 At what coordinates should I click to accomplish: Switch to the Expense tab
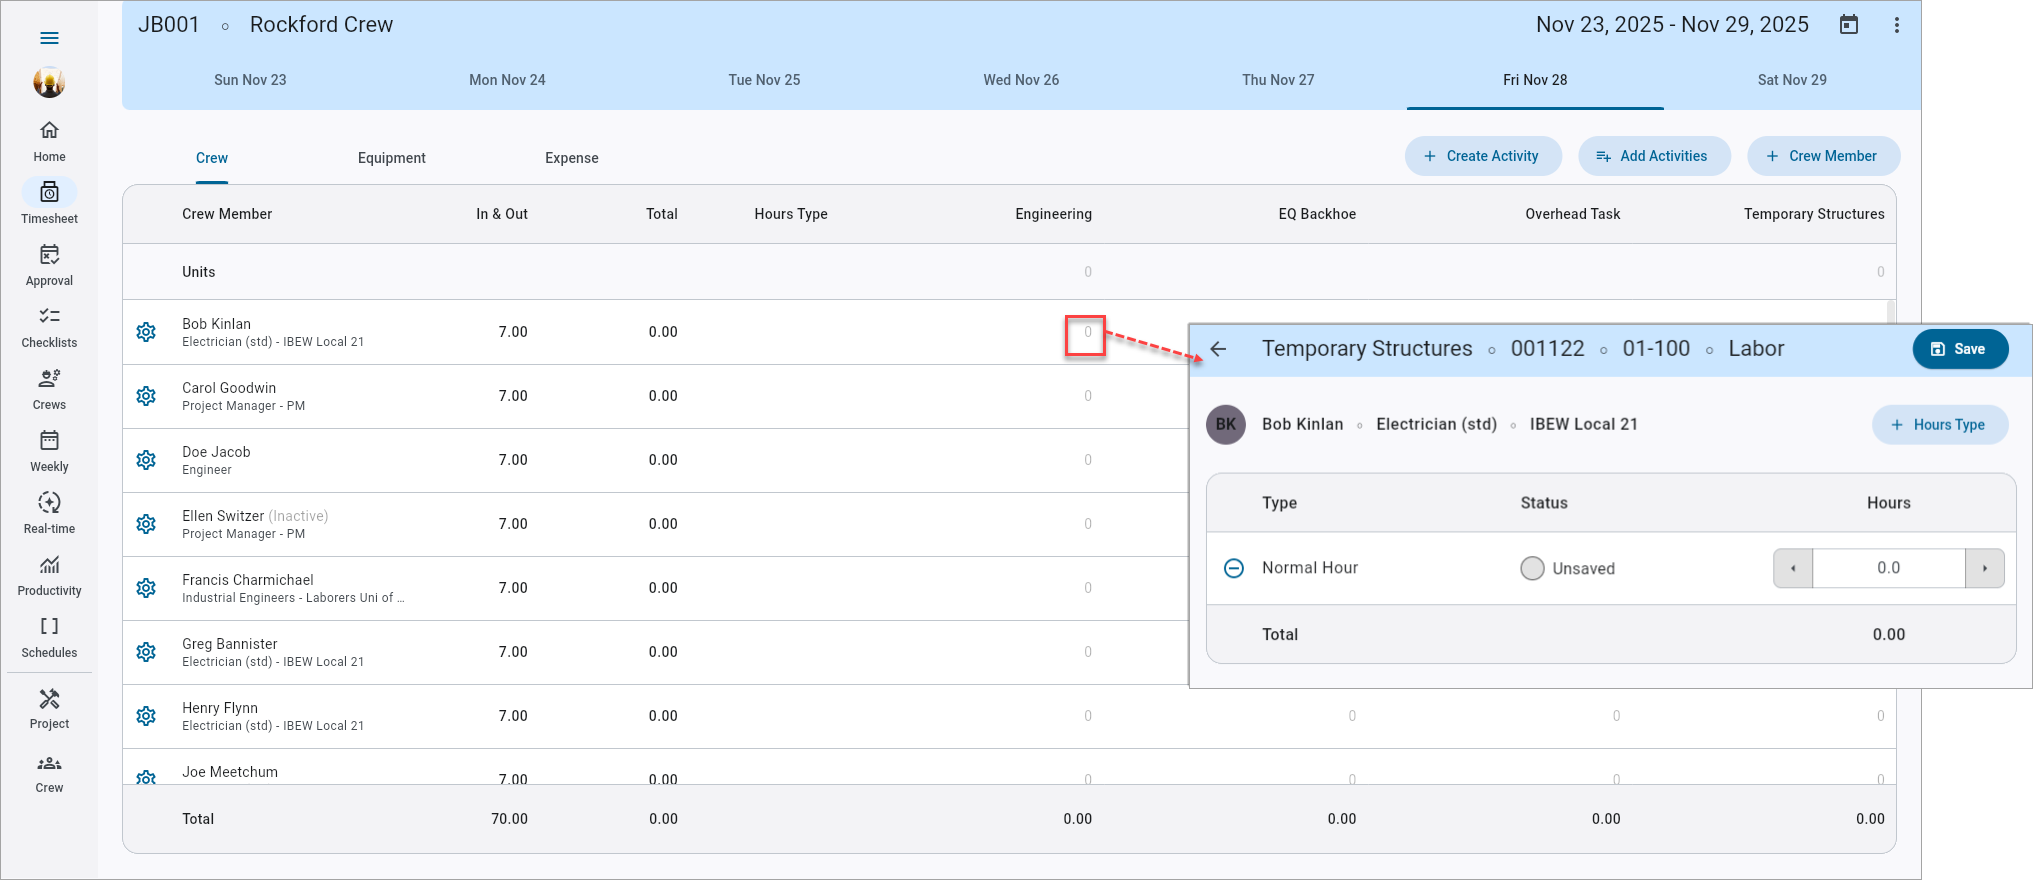pos(572,158)
